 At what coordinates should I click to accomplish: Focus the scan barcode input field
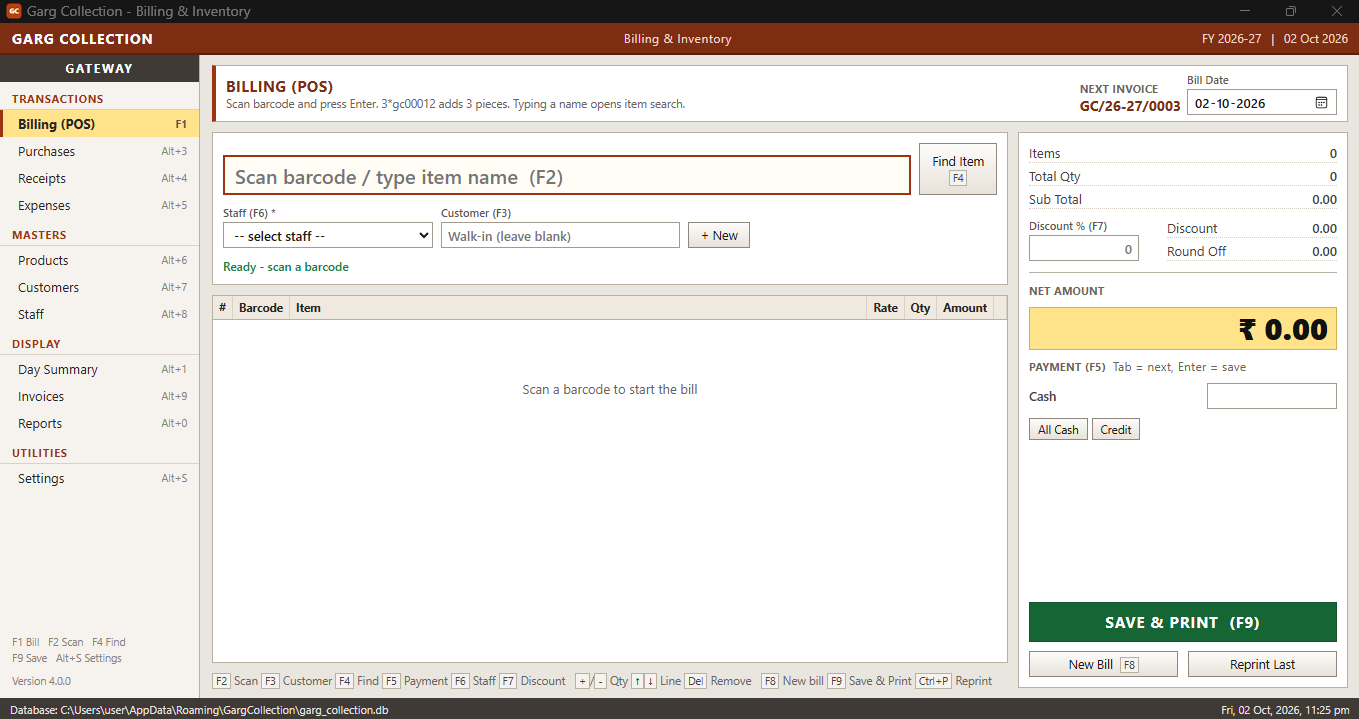(567, 175)
